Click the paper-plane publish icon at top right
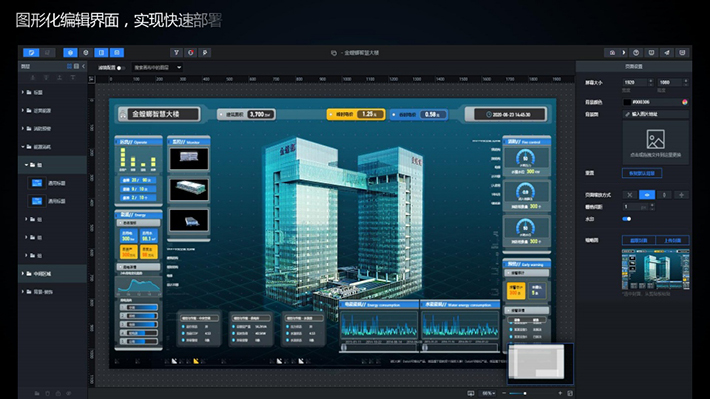 (667, 53)
